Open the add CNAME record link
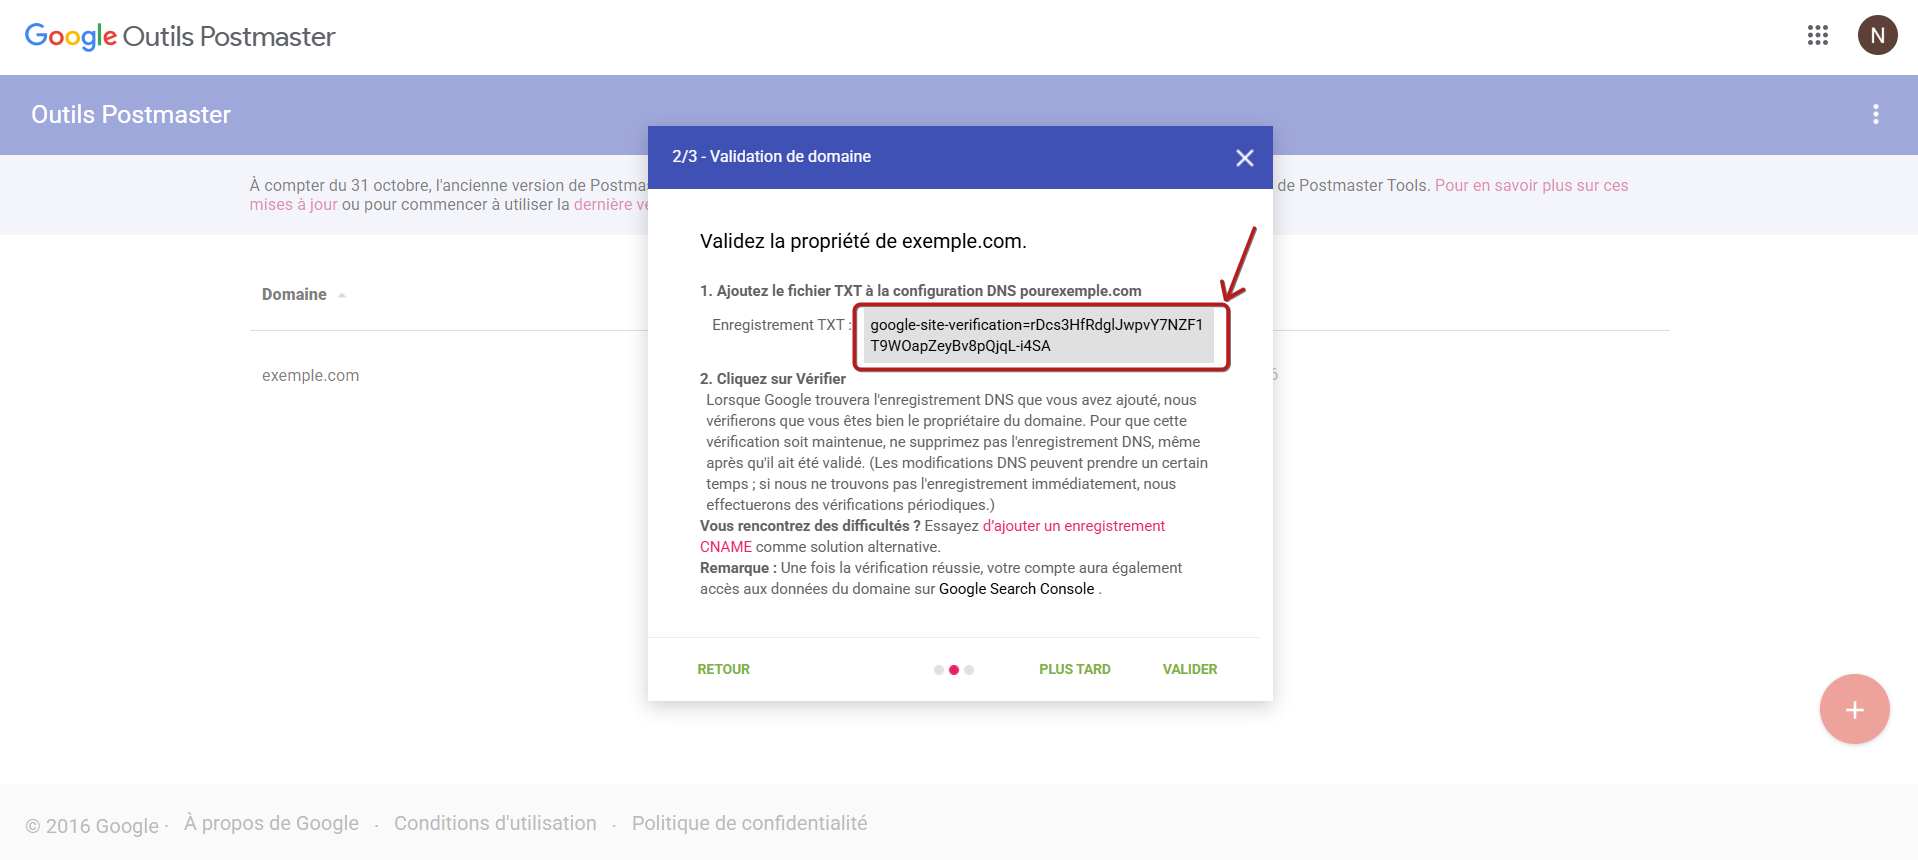1918x860 pixels. tap(1074, 526)
